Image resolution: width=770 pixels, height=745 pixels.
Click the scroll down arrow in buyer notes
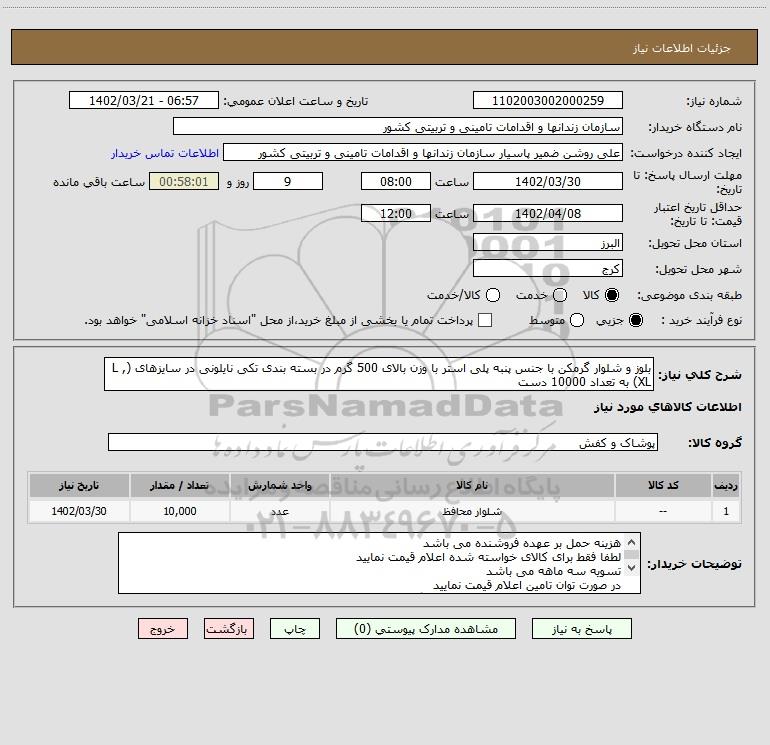click(x=632, y=568)
